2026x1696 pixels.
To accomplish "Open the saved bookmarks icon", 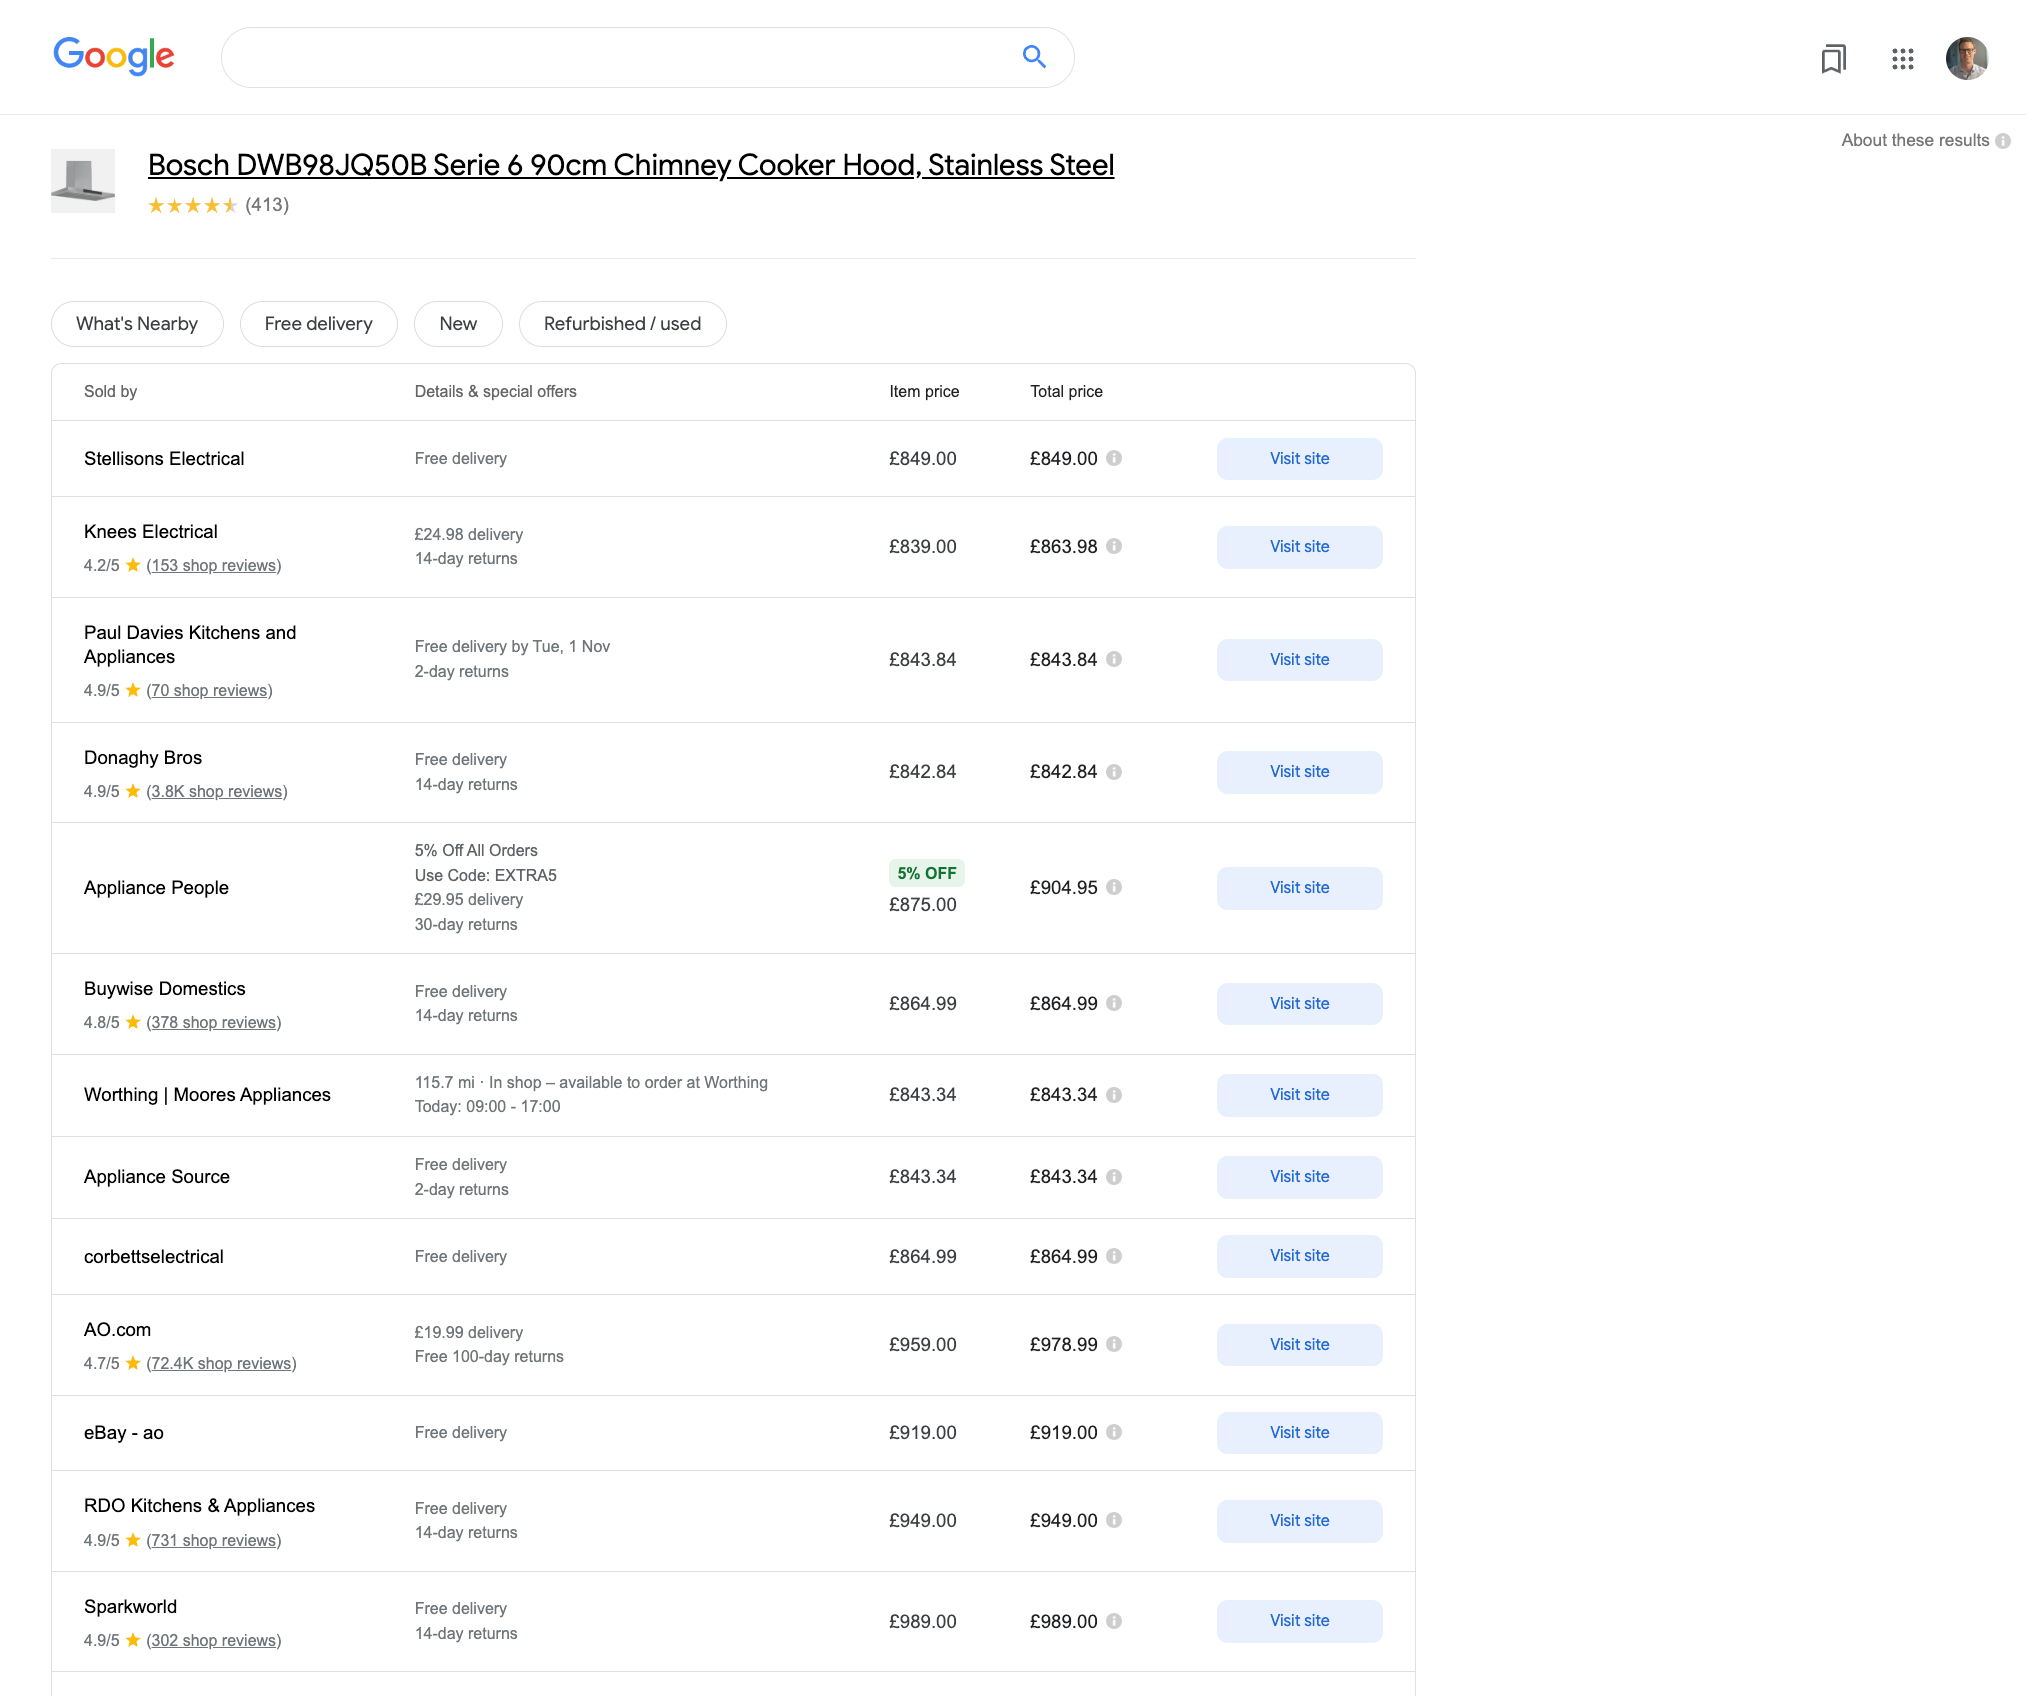I will click(1833, 59).
